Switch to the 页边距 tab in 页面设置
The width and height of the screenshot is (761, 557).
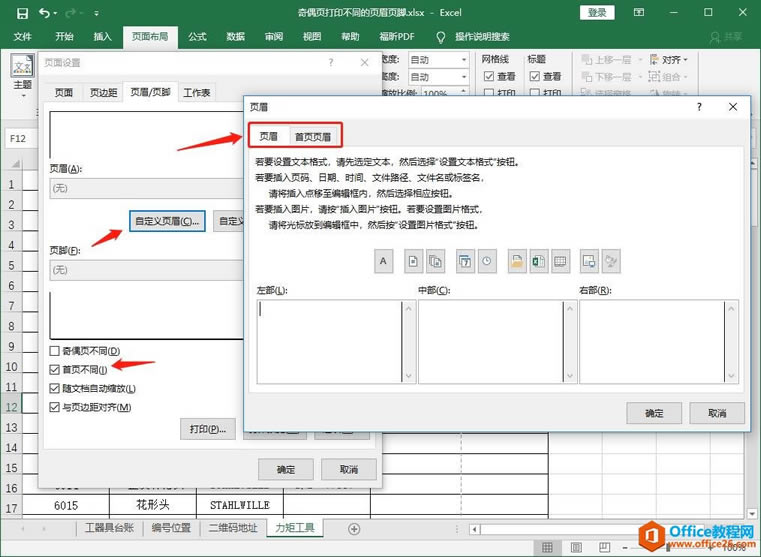[x=104, y=93]
